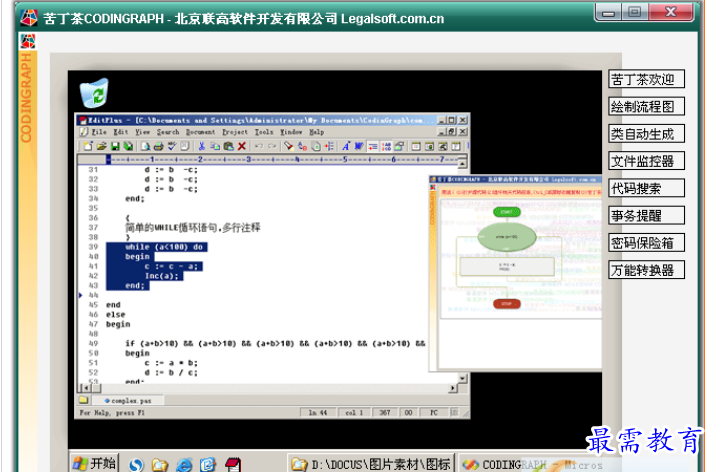710x472 pixels.
Task: Open the Project menu in EditPlus
Action: point(235,132)
